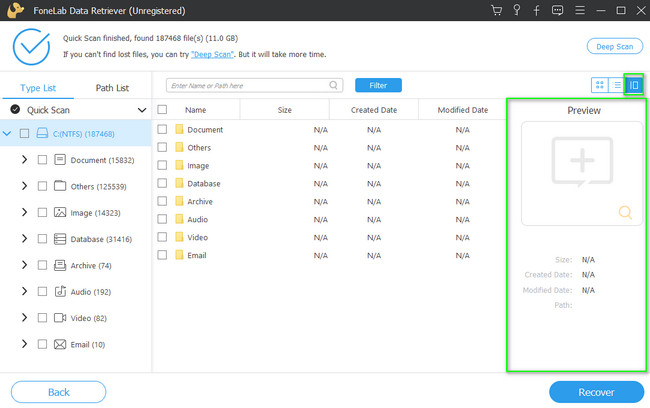
Task: Click the Database type icon in the tree
Action: (x=60, y=239)
